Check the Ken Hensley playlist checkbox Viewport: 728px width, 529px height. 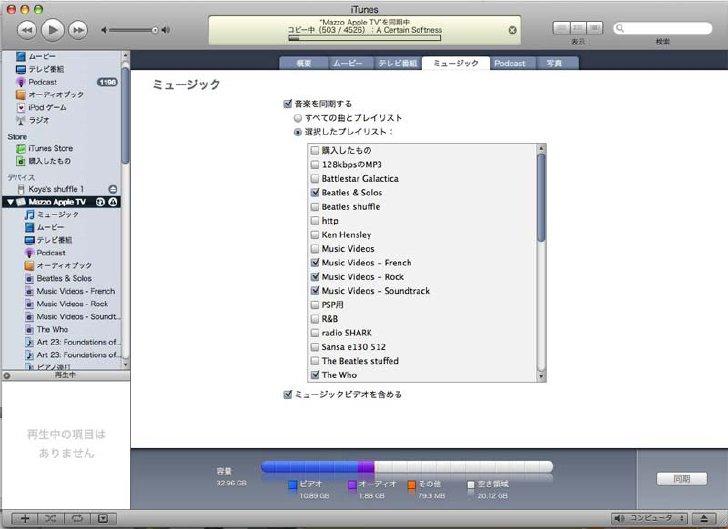click(315, 235)
